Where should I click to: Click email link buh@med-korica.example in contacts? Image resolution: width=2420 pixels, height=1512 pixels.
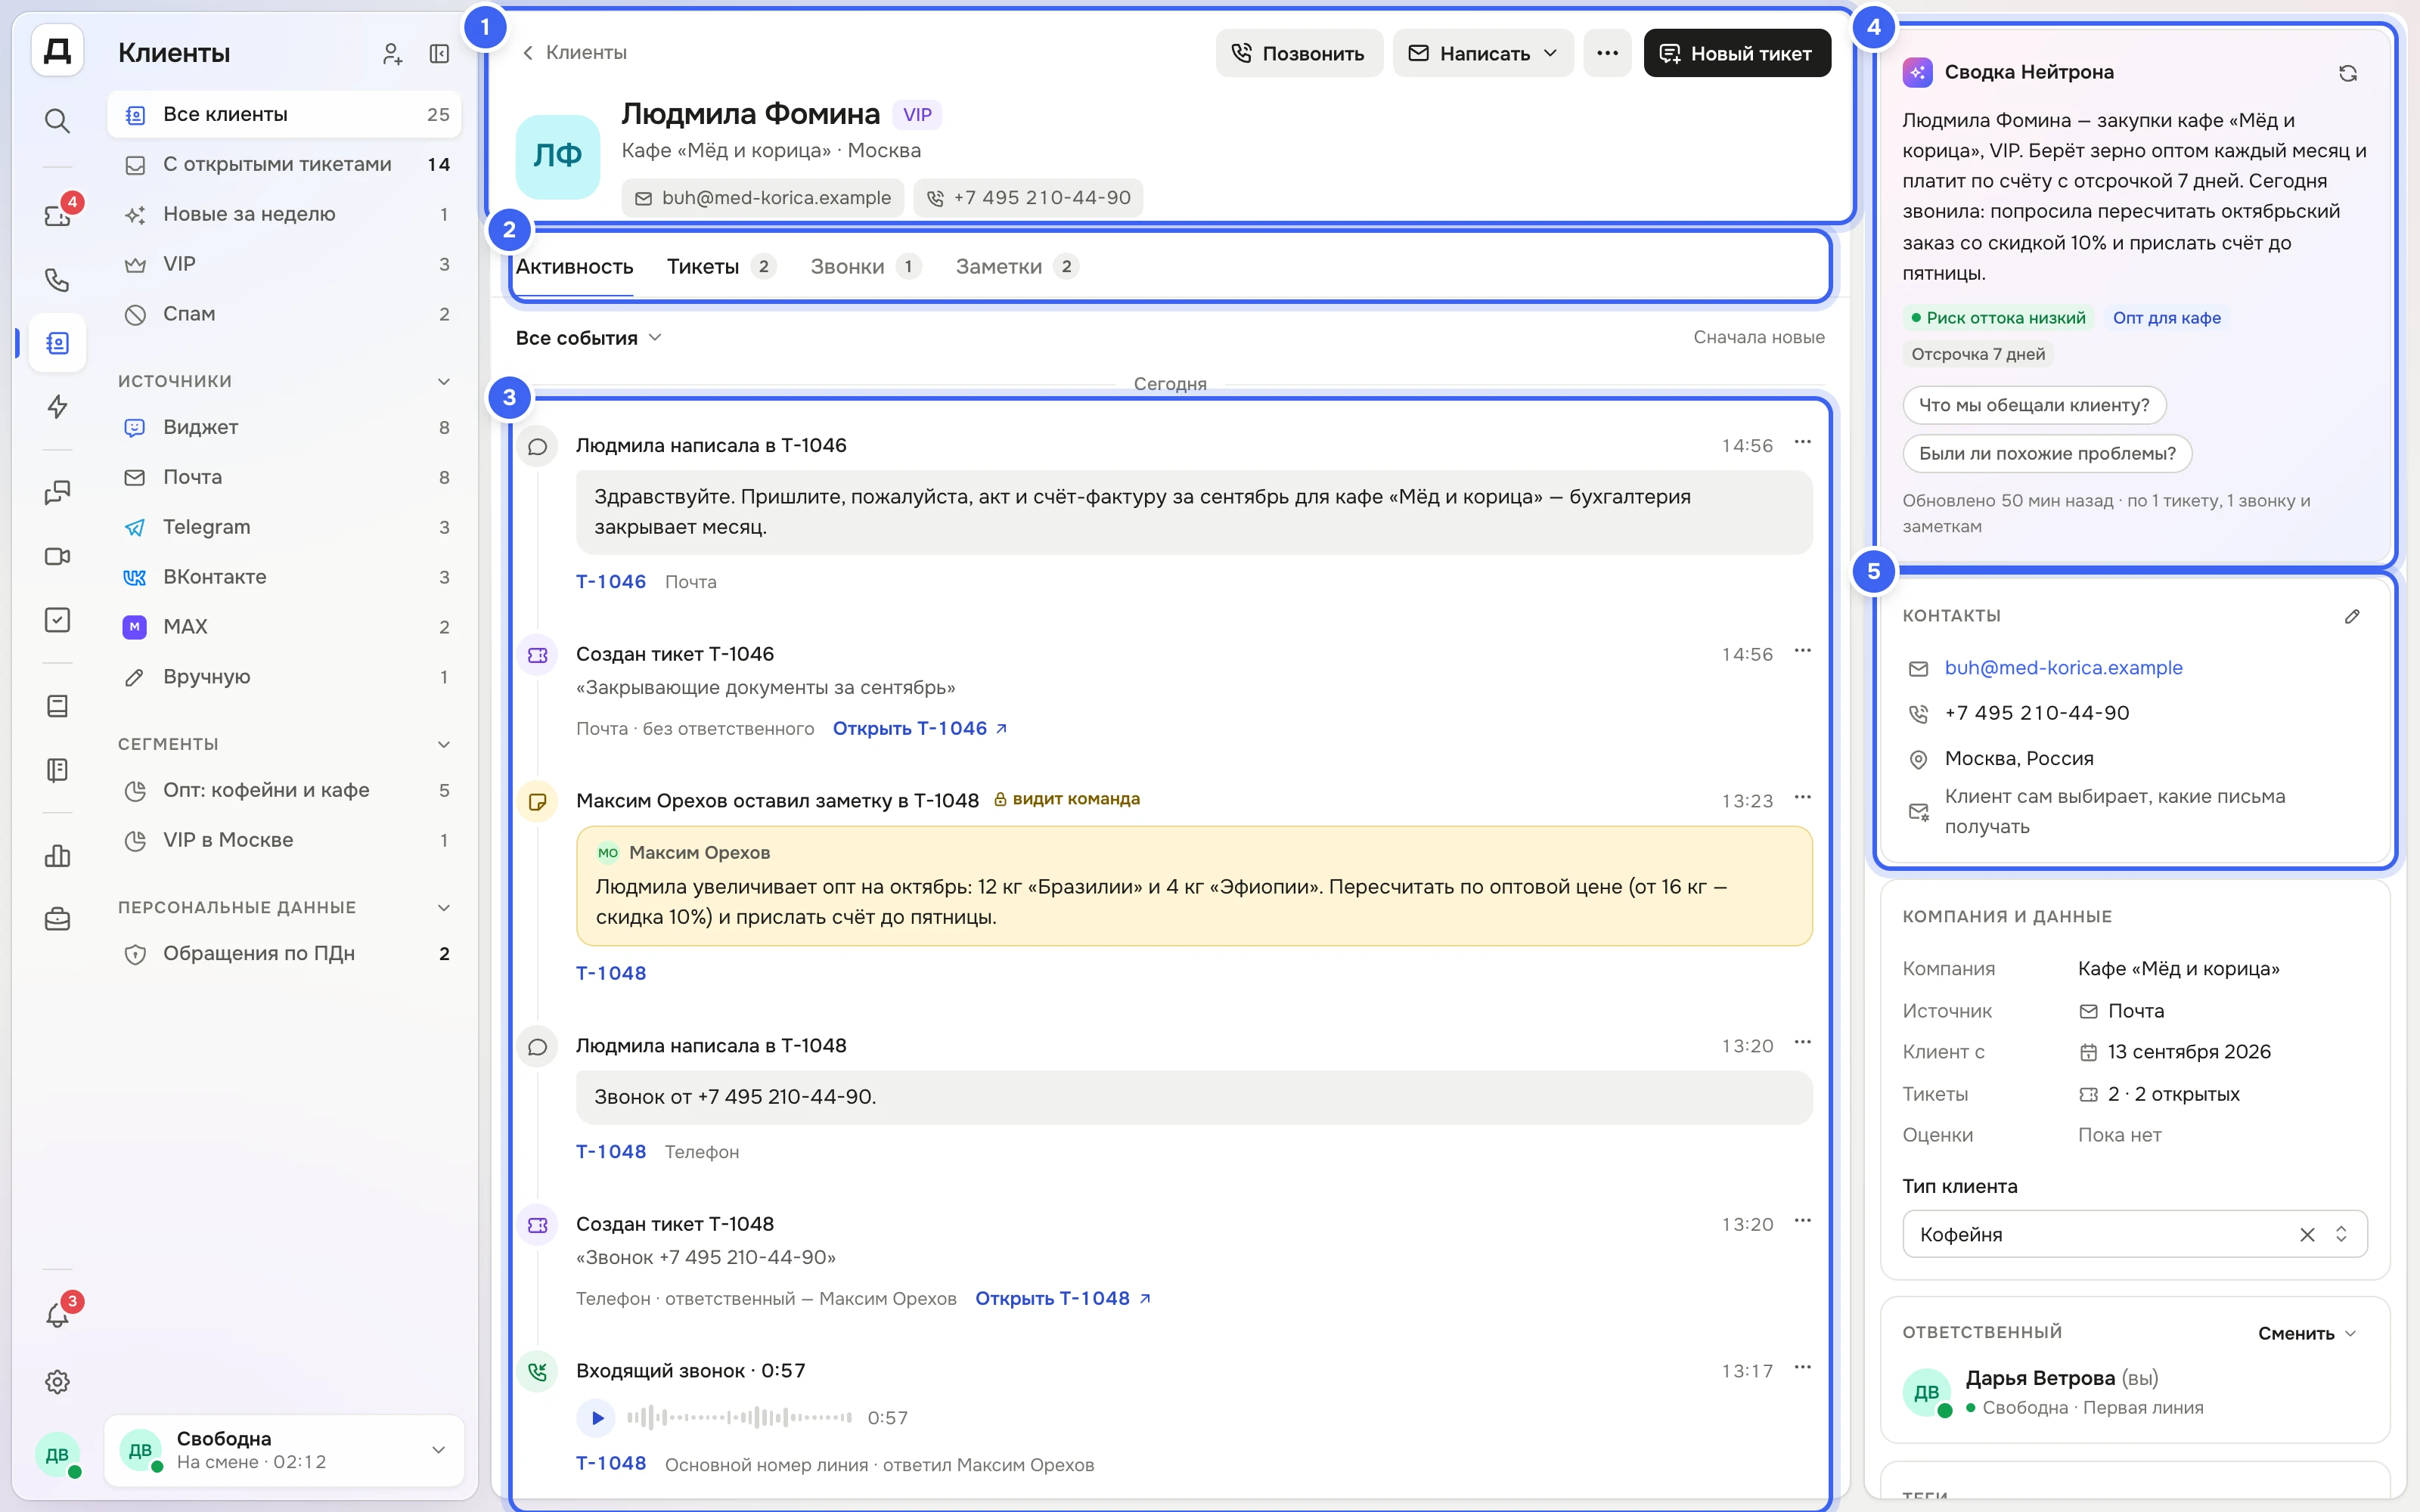pyautogui.click(x=2063, y=668)
